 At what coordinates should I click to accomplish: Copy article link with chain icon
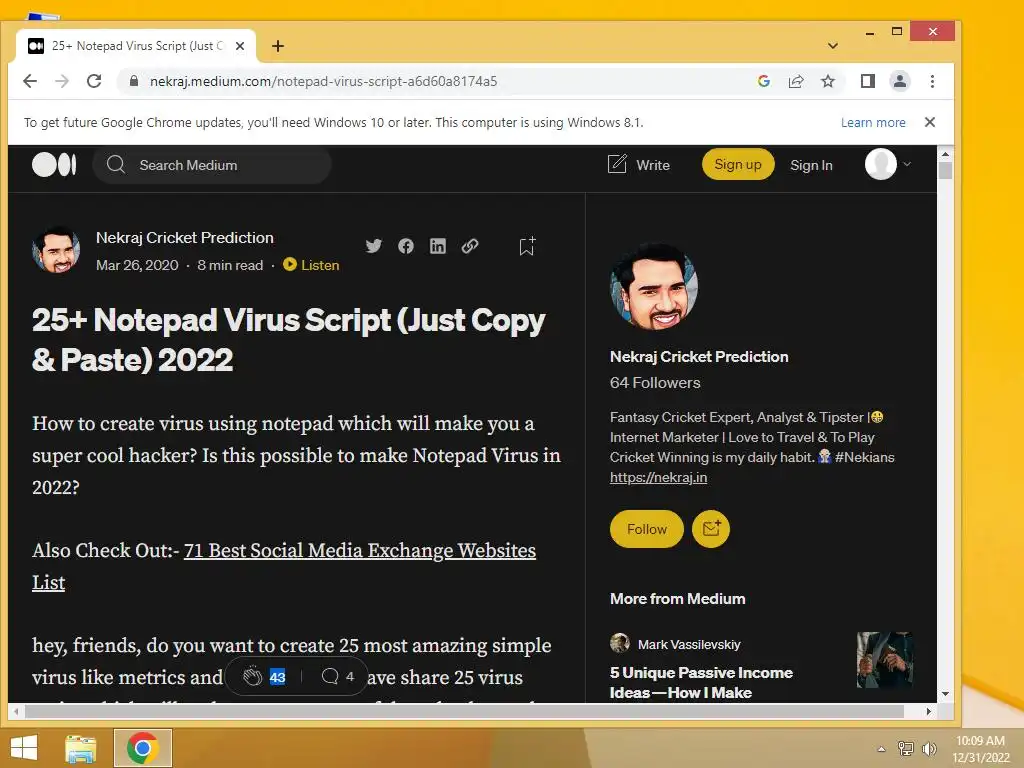coord(470,246)
